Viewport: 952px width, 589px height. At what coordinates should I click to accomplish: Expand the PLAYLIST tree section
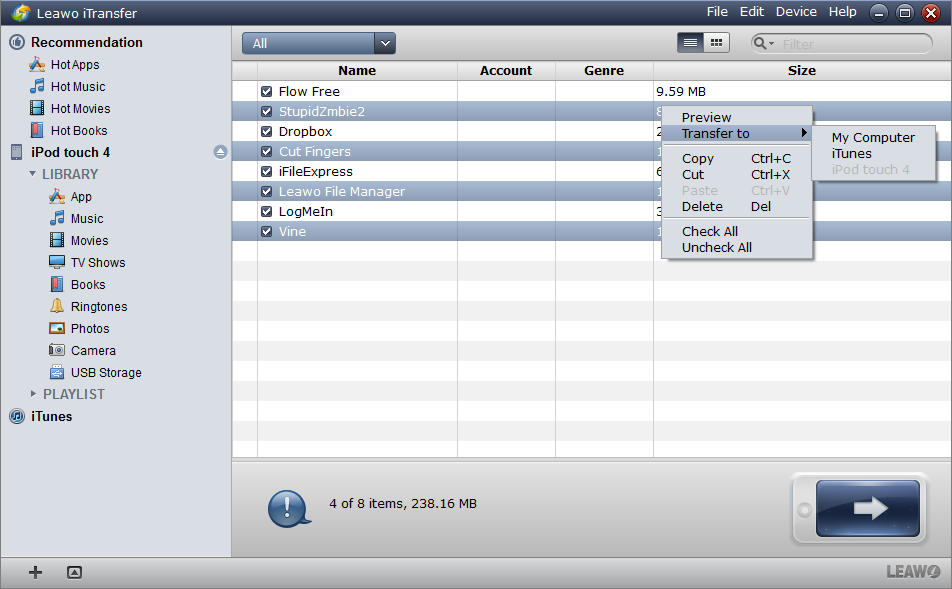click(33, 393)
